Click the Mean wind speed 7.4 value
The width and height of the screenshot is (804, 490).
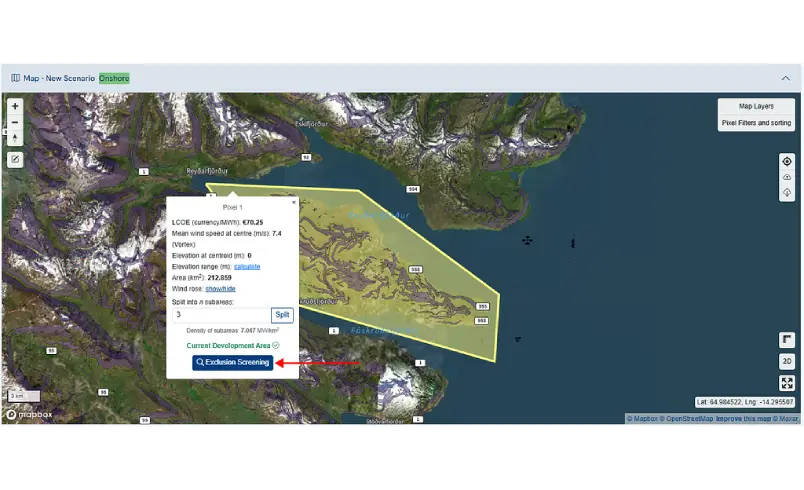pyautogui.click(x=277, y=234)
